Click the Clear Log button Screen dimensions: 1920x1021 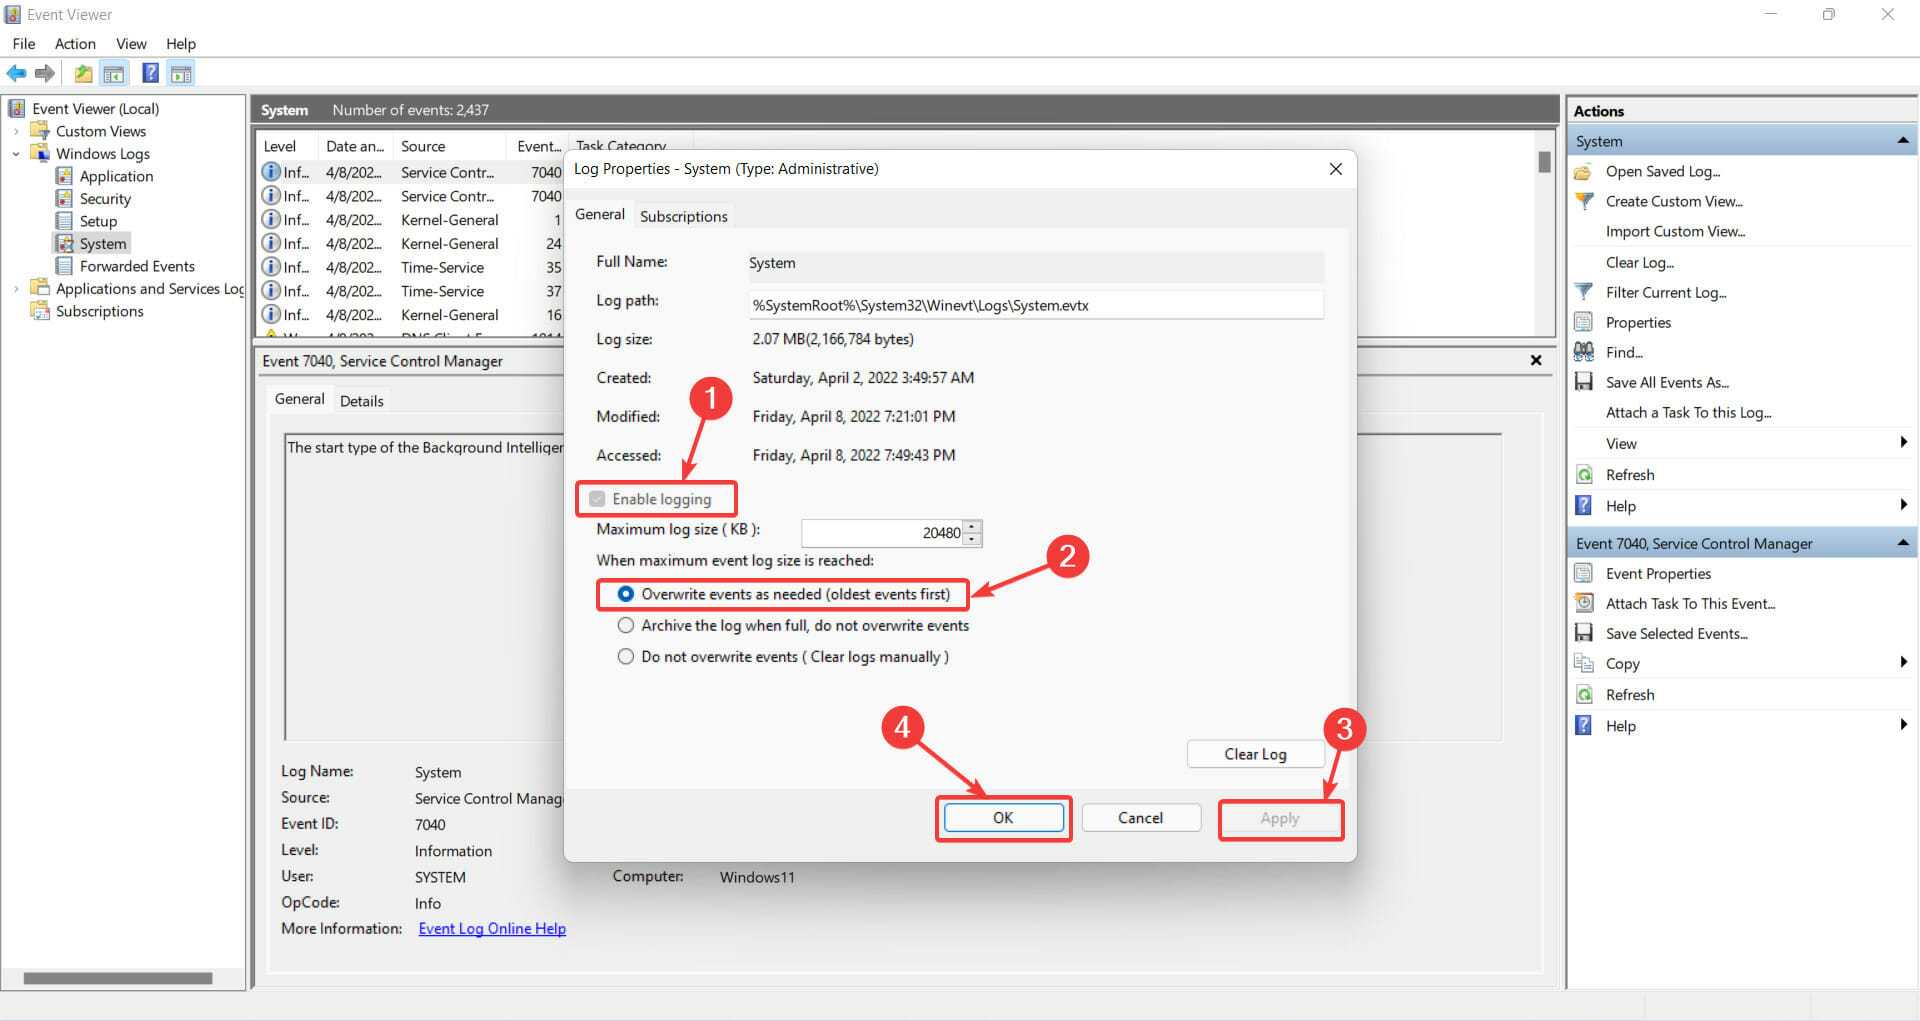click(x=1254, y=754)
